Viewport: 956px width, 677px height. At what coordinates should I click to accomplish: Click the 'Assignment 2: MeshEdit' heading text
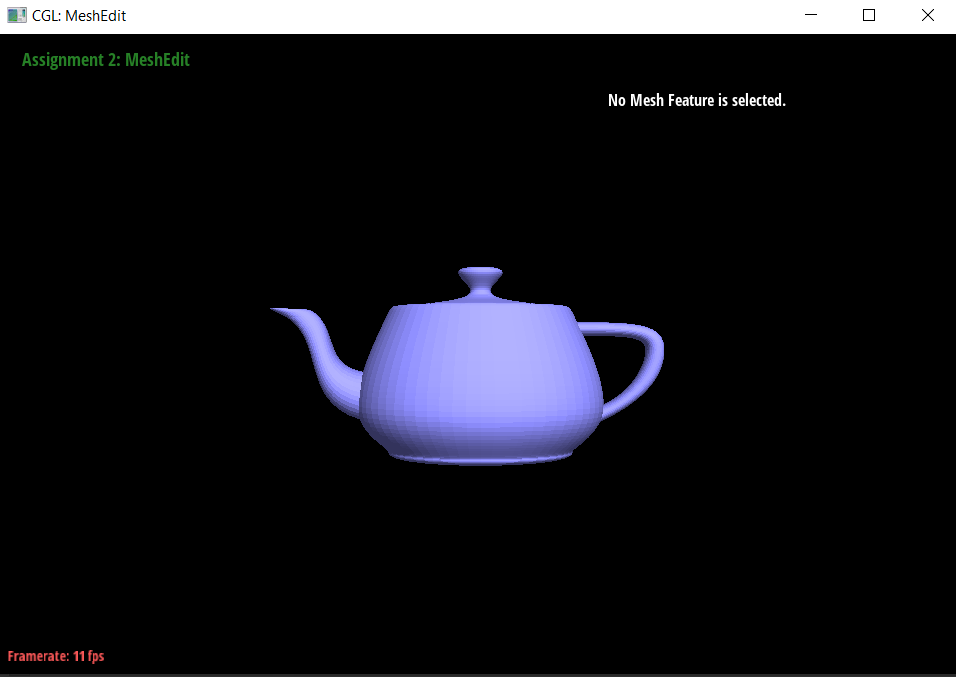coord(105,60)
